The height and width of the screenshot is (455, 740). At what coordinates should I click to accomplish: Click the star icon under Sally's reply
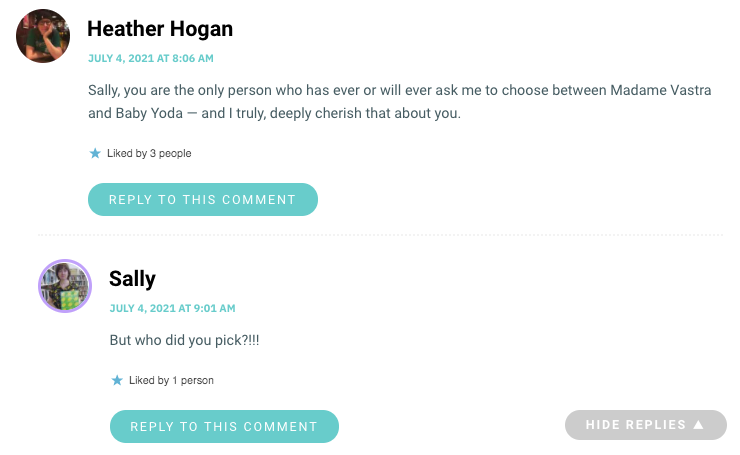pyautogui.click(x=117, y=380)
